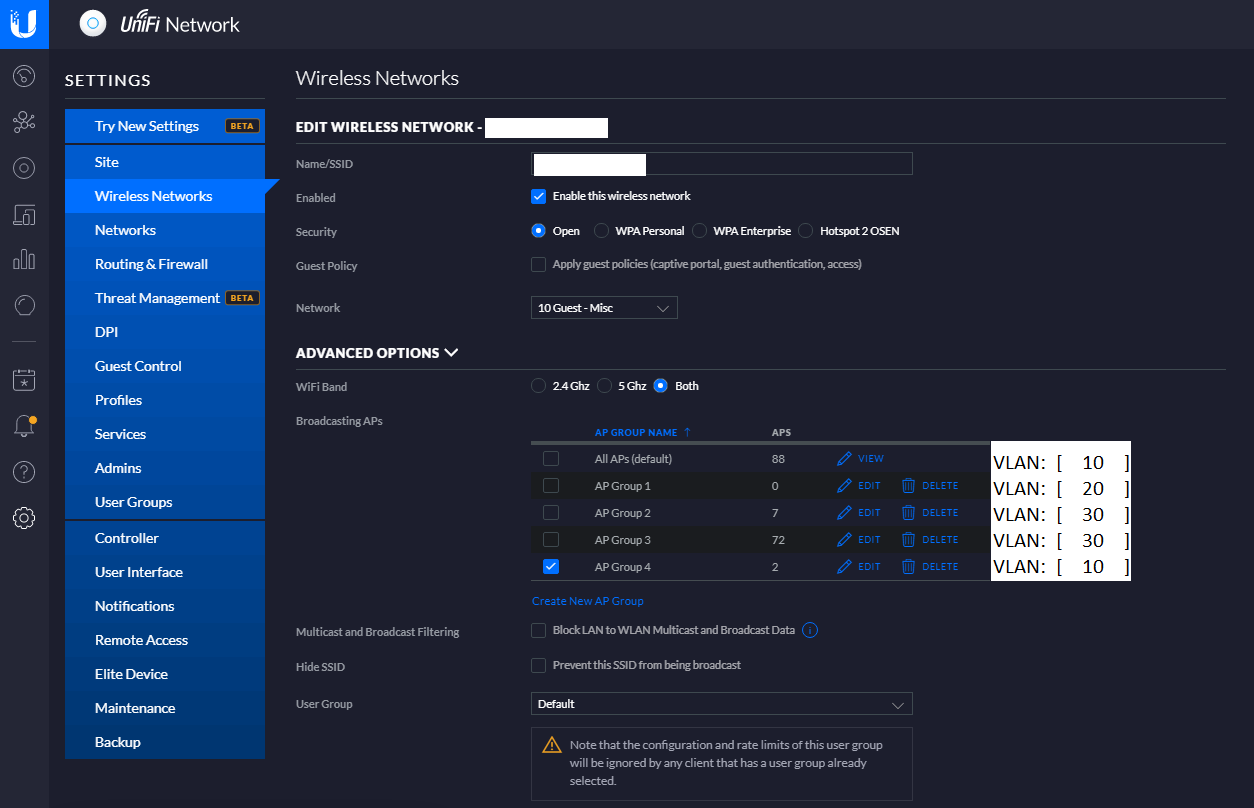Open the Dashboard gauge icon in sidebar
This screenshot has height=808, width=1254.
tap(24, 76)
